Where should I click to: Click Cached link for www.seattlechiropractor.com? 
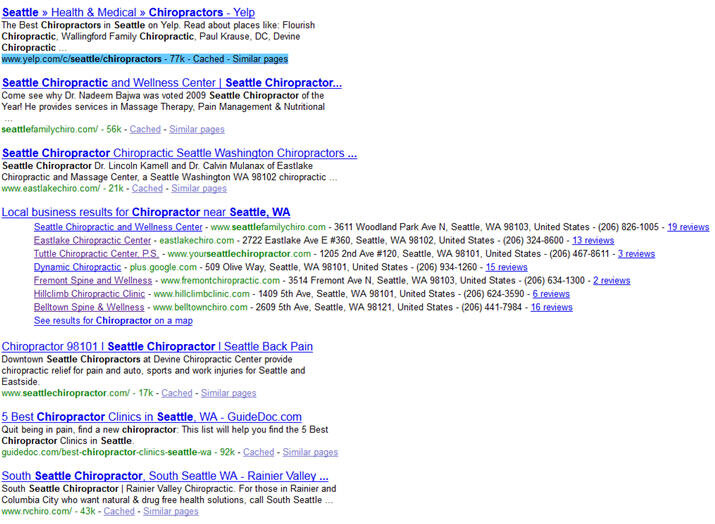(x=176, y=393)
